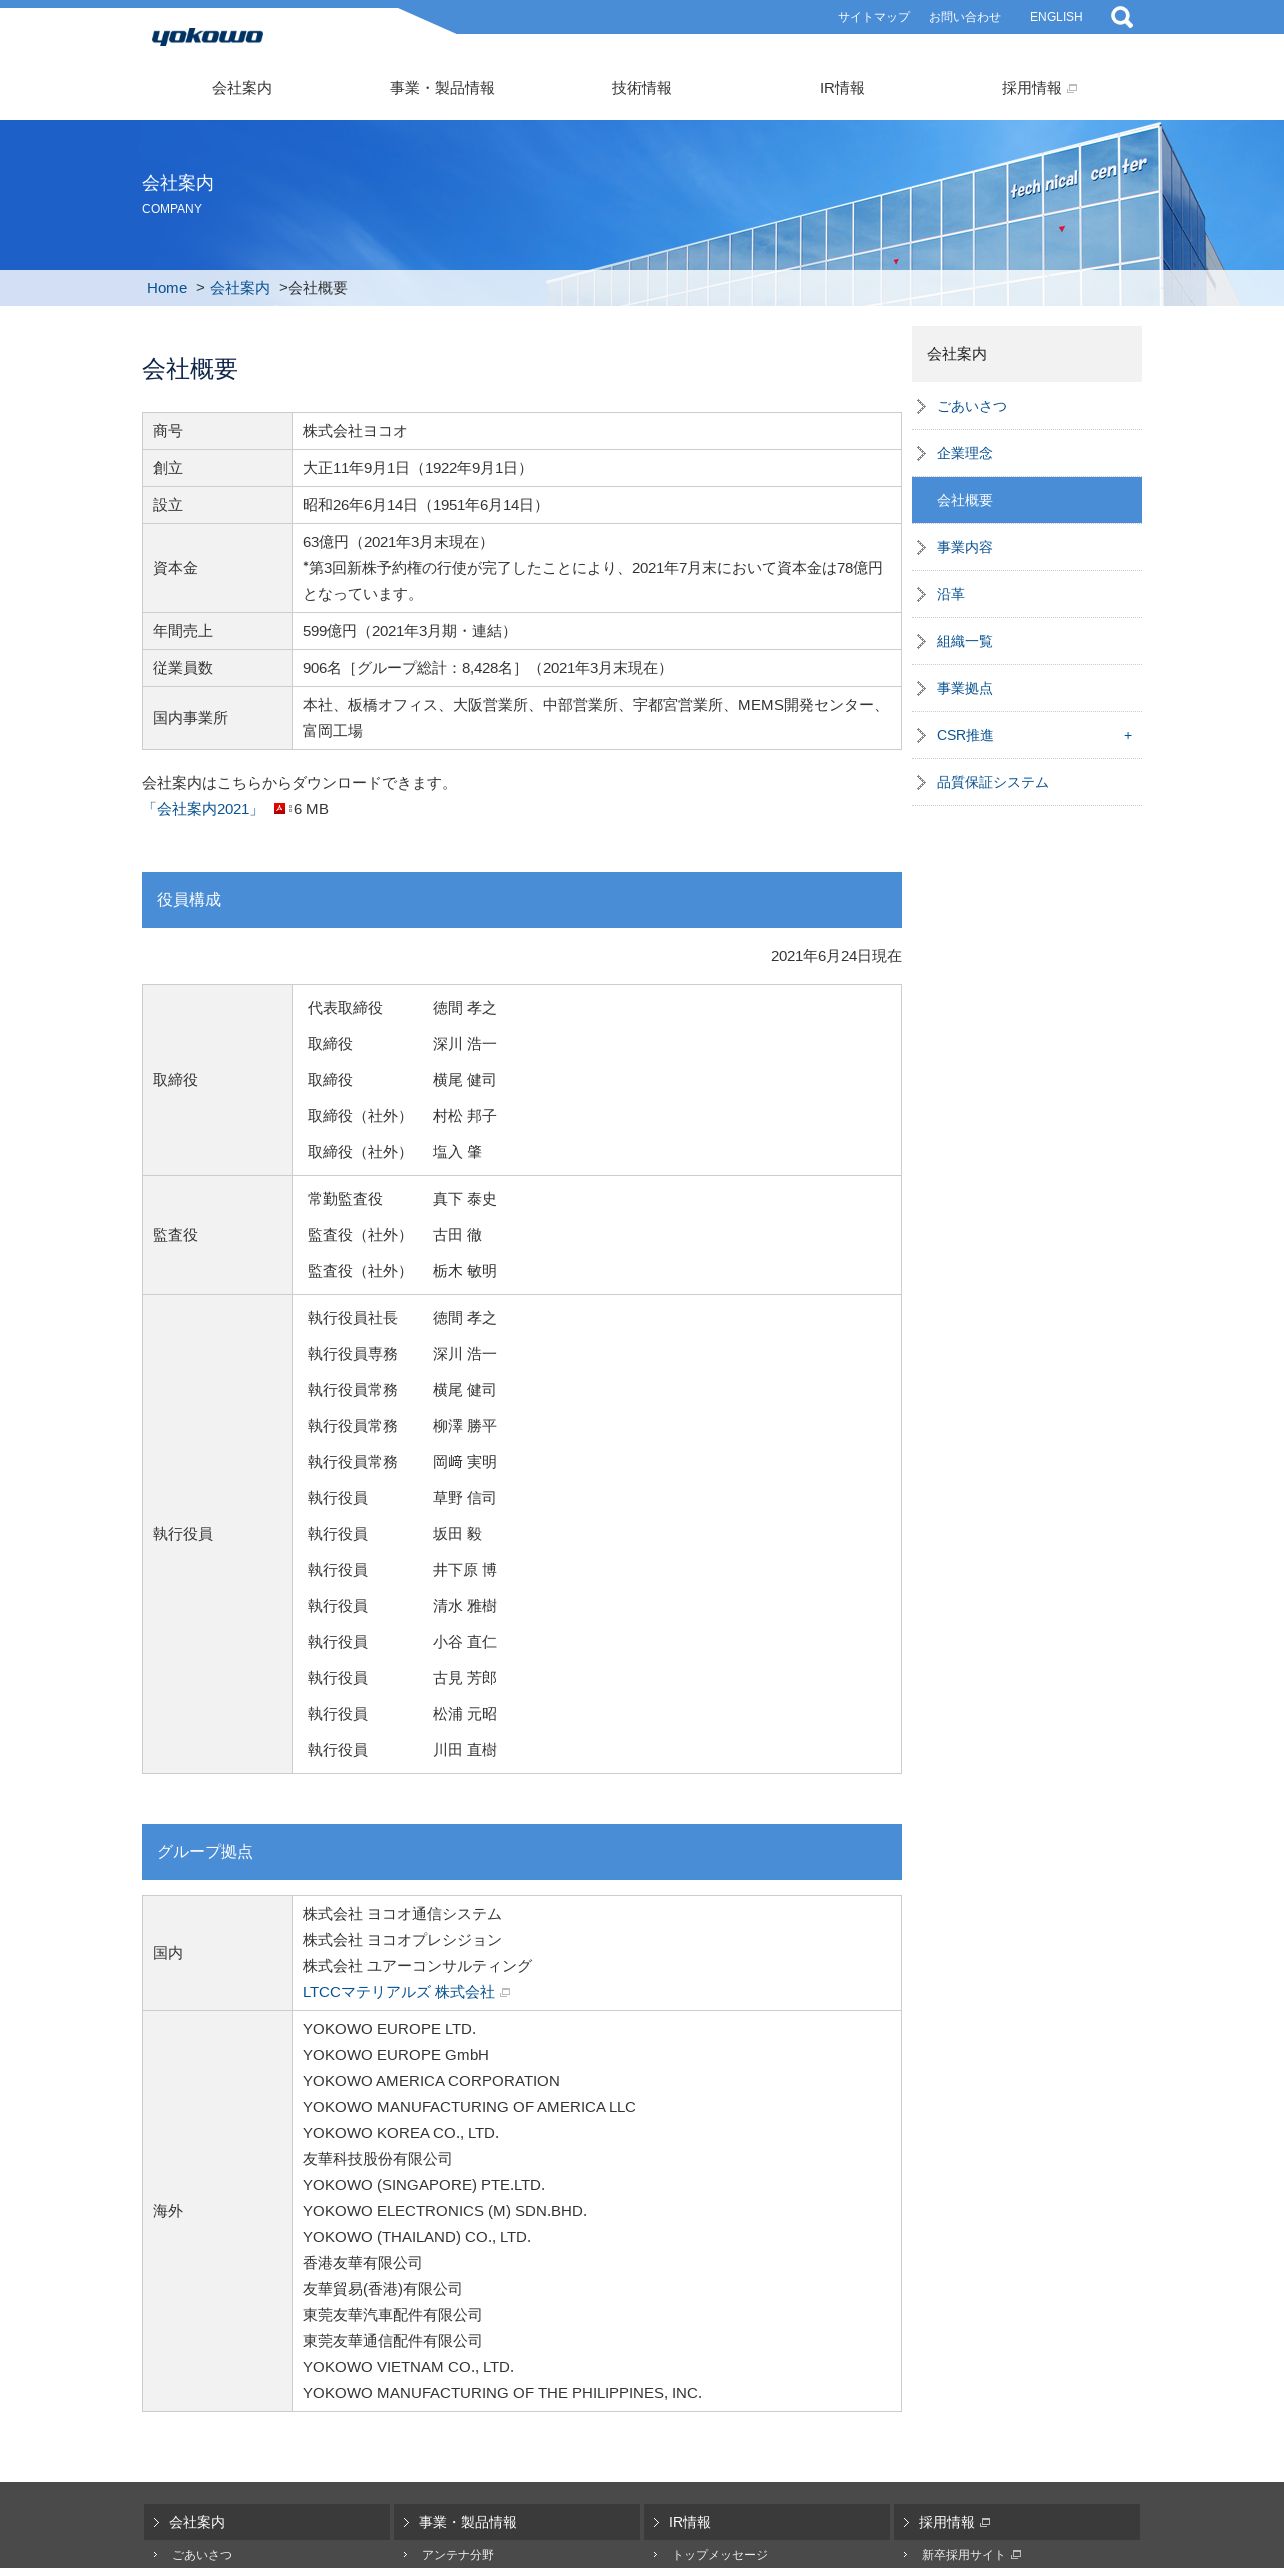Click footer 採用情報 heading
Image resolution: width=1284 pixels, height=2568 pixels.
point(1017,2522)
